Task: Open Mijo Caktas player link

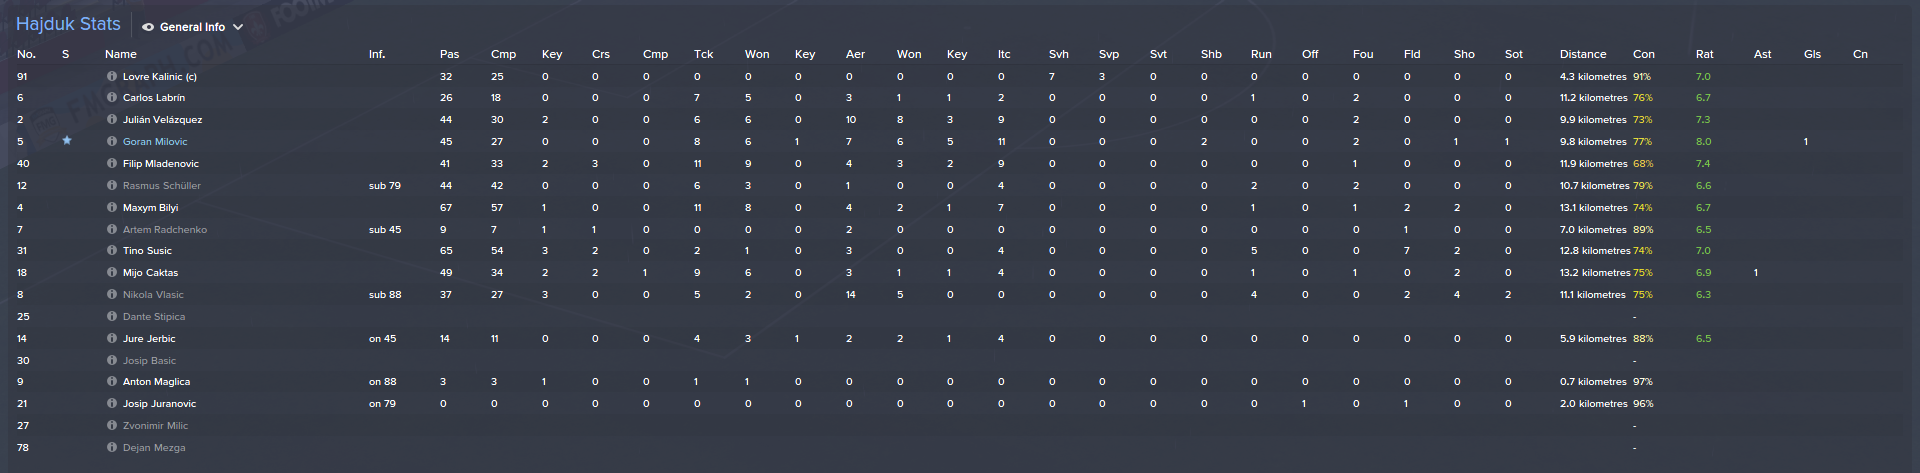Action: [150, 273]
